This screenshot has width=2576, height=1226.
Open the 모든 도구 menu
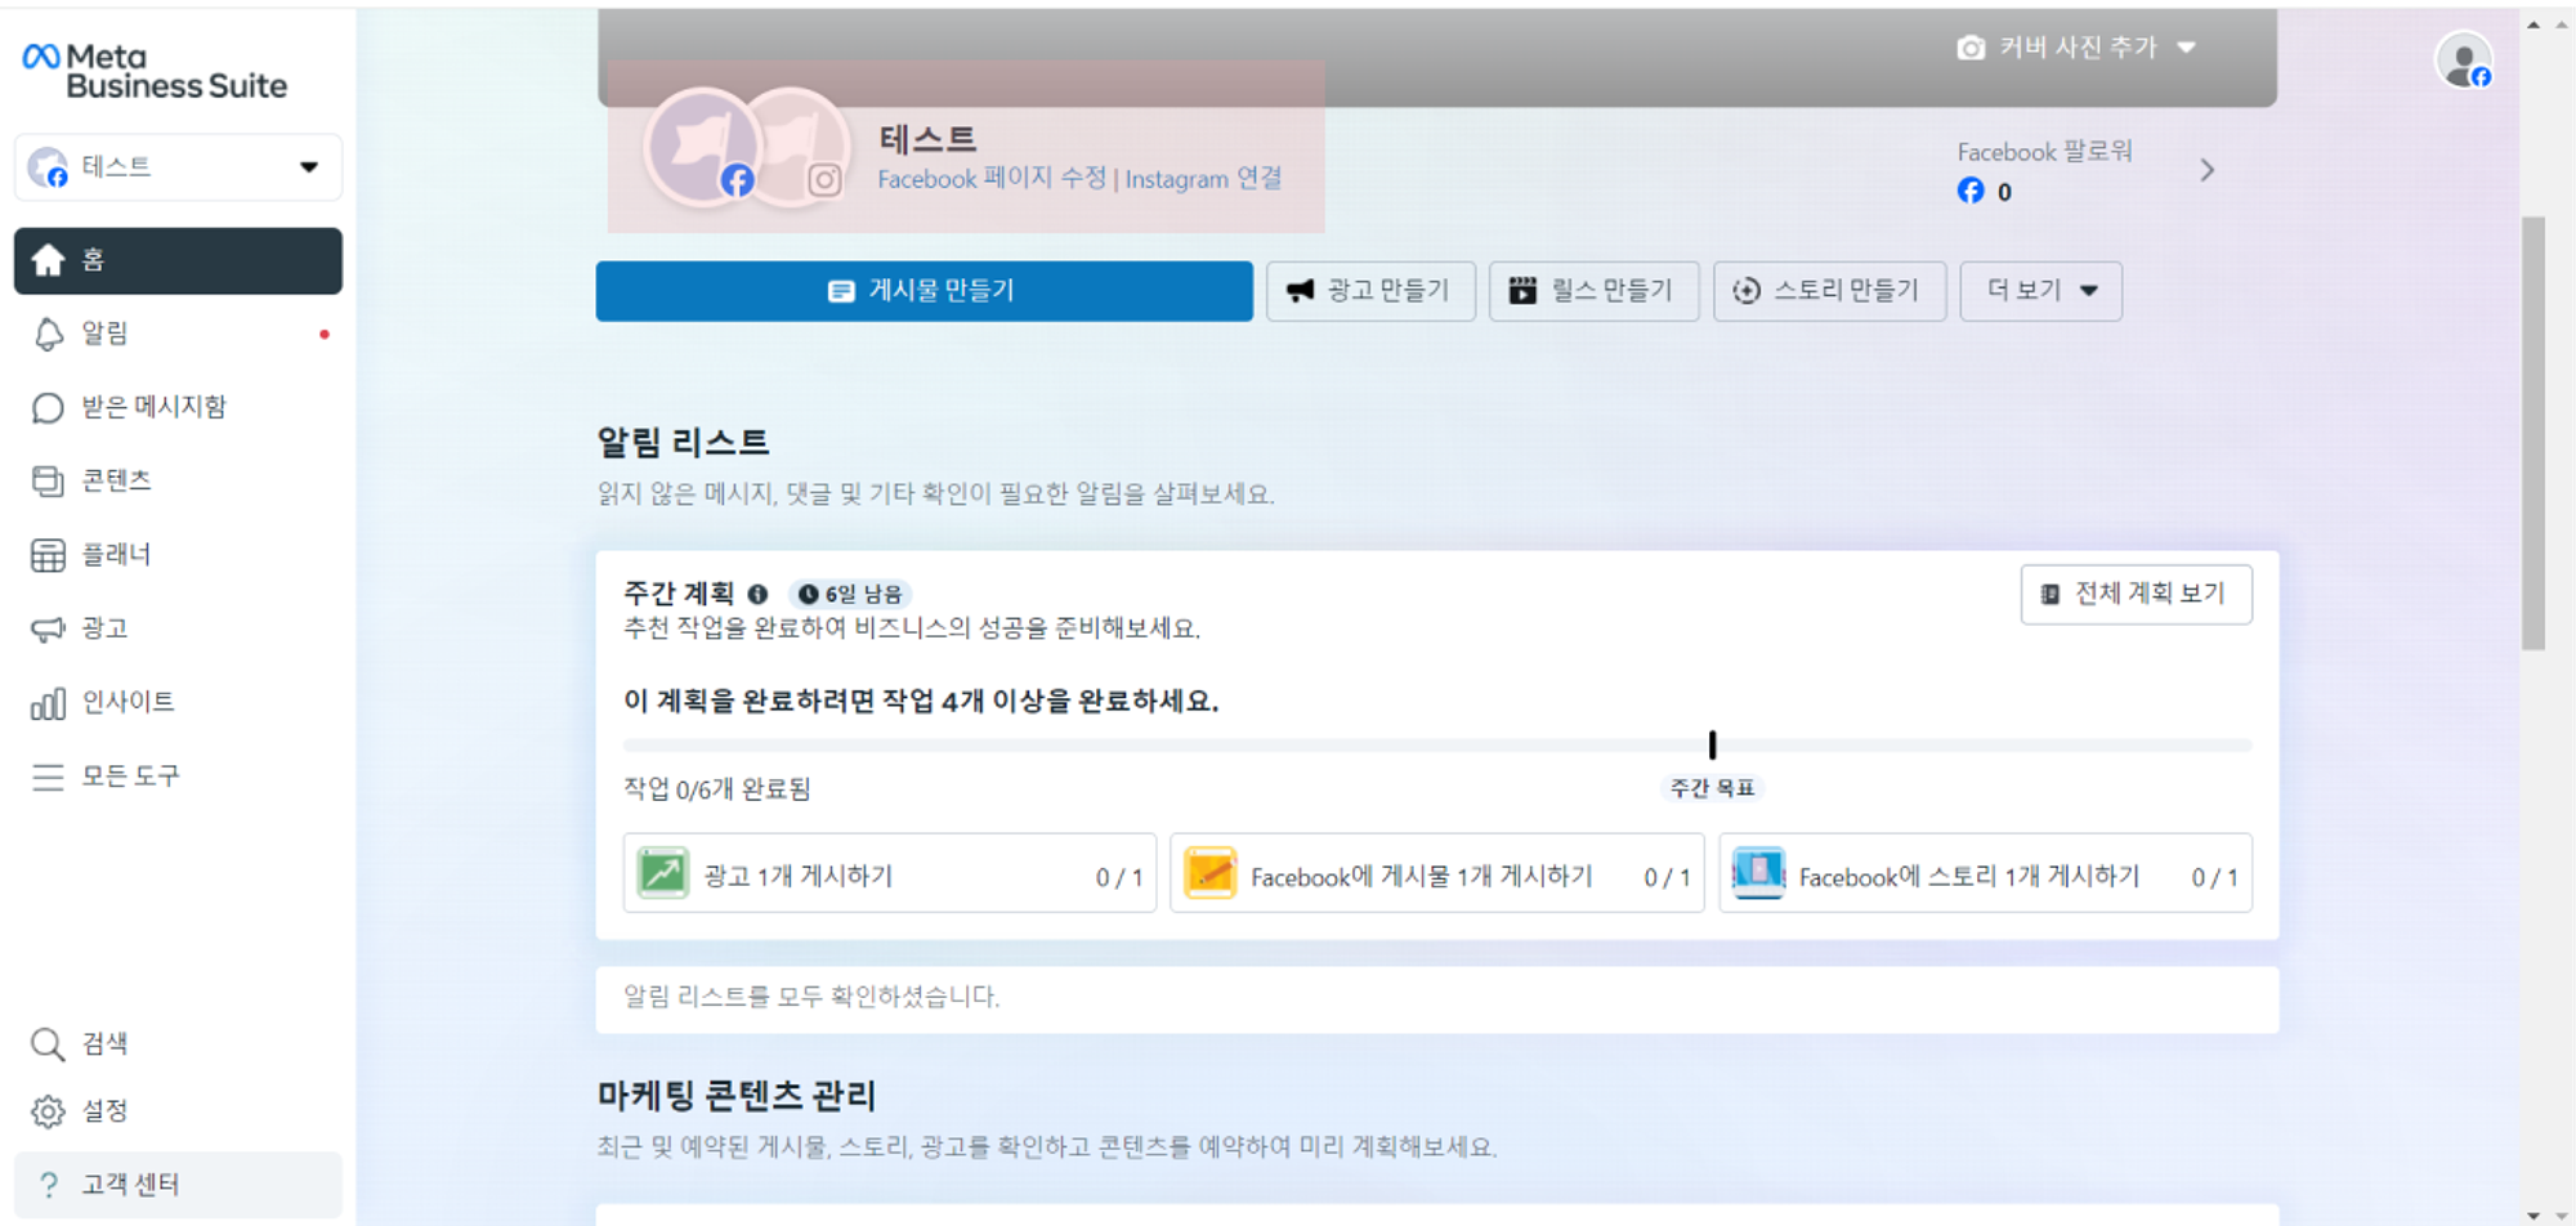point(130,776)
